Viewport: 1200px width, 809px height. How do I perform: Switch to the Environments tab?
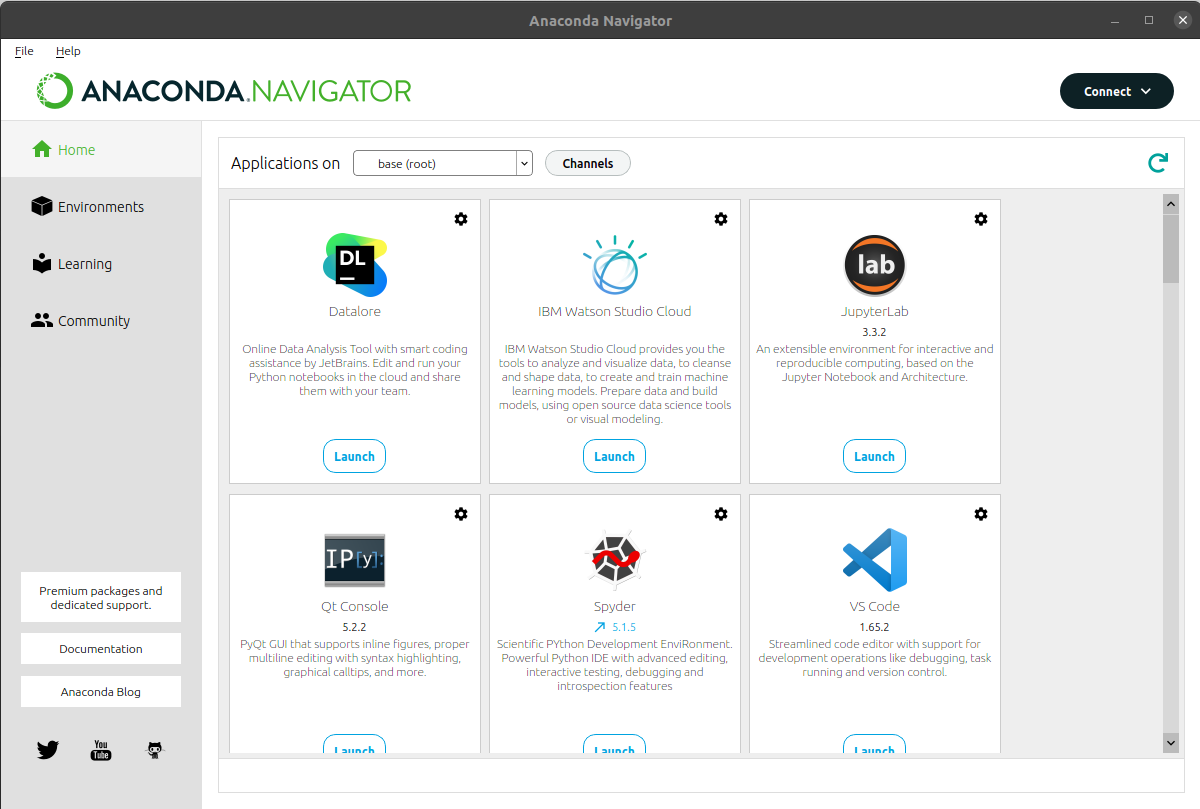coord(101,207)
